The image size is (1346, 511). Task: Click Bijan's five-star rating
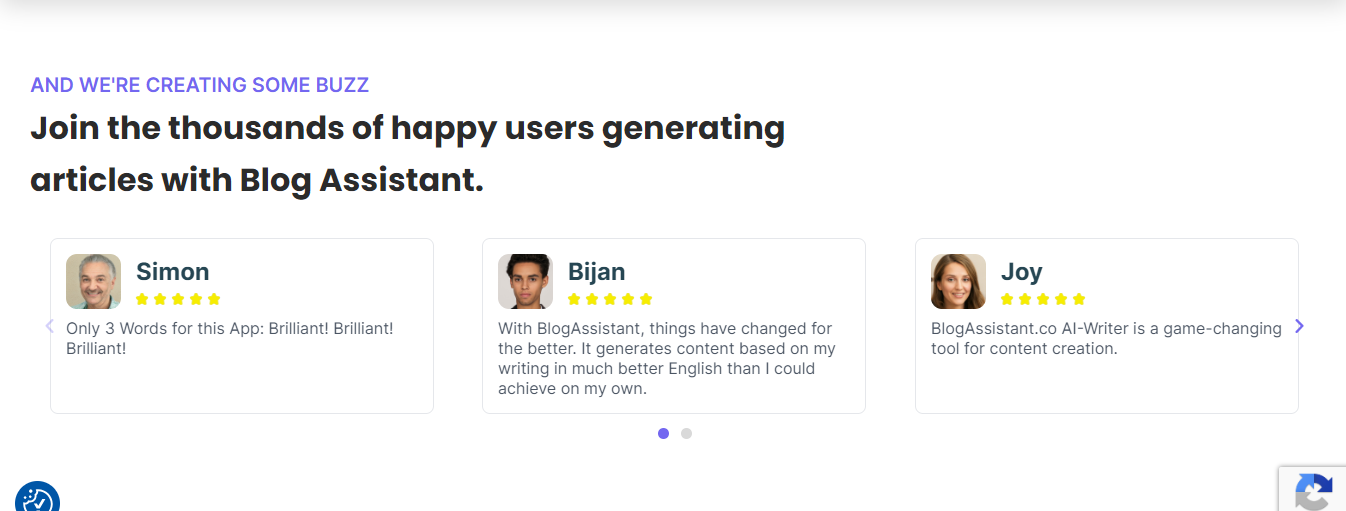[610, 299]
